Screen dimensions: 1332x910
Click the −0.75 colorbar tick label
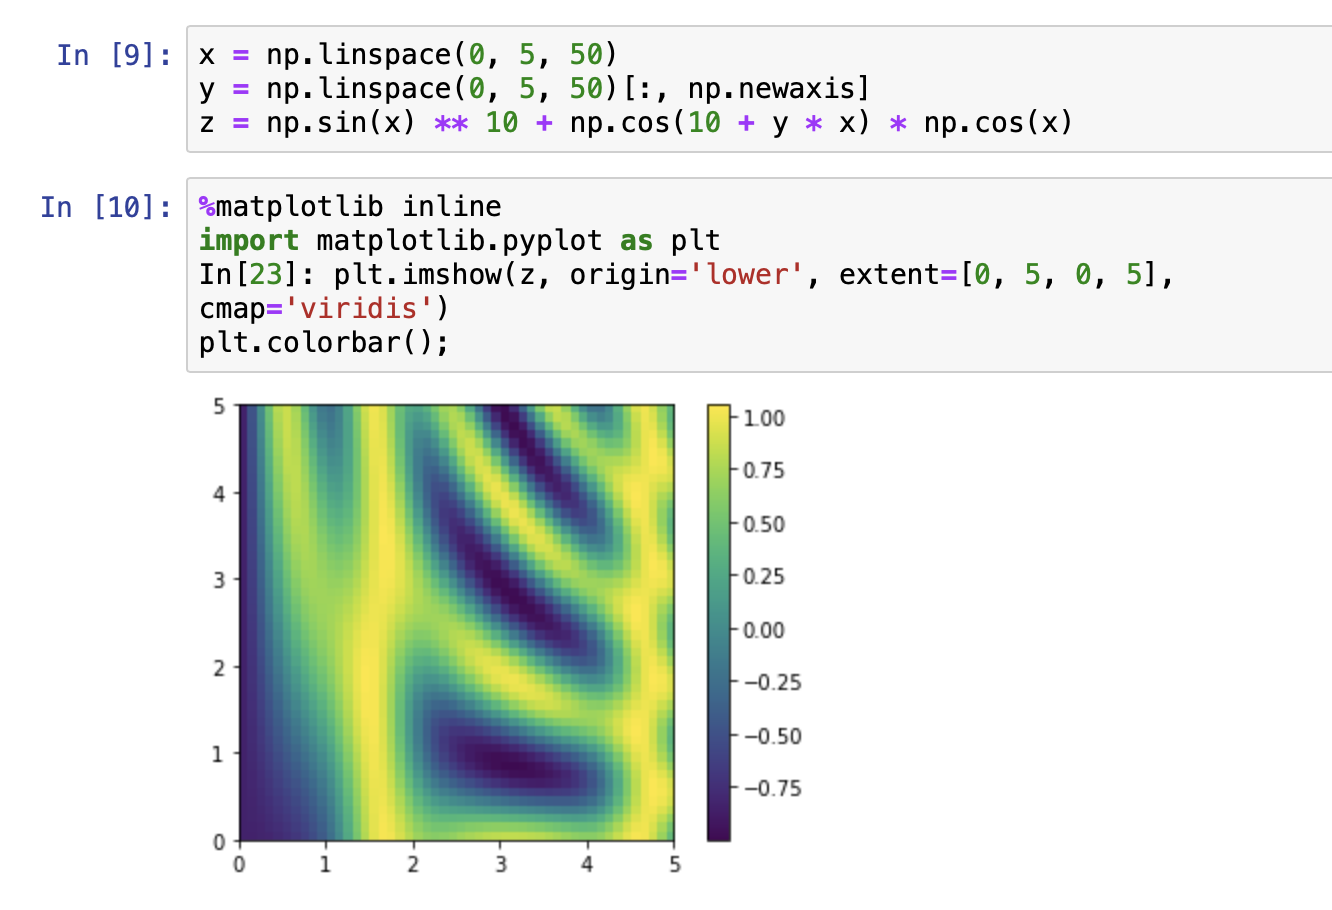pos(772,788)
